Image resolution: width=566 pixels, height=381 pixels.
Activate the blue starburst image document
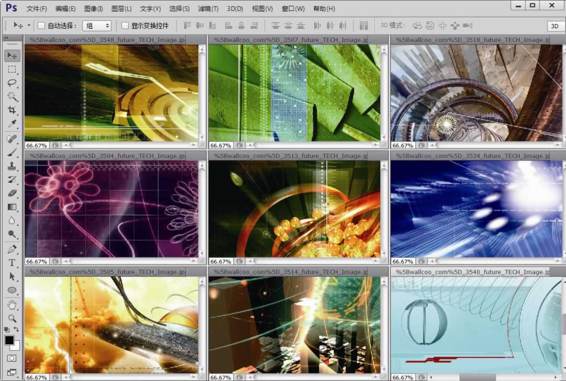pos(476,208)
